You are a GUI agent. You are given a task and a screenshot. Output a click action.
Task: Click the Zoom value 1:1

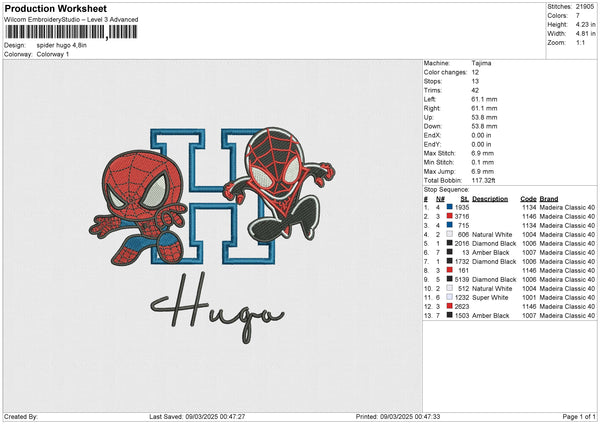(580, 43)
